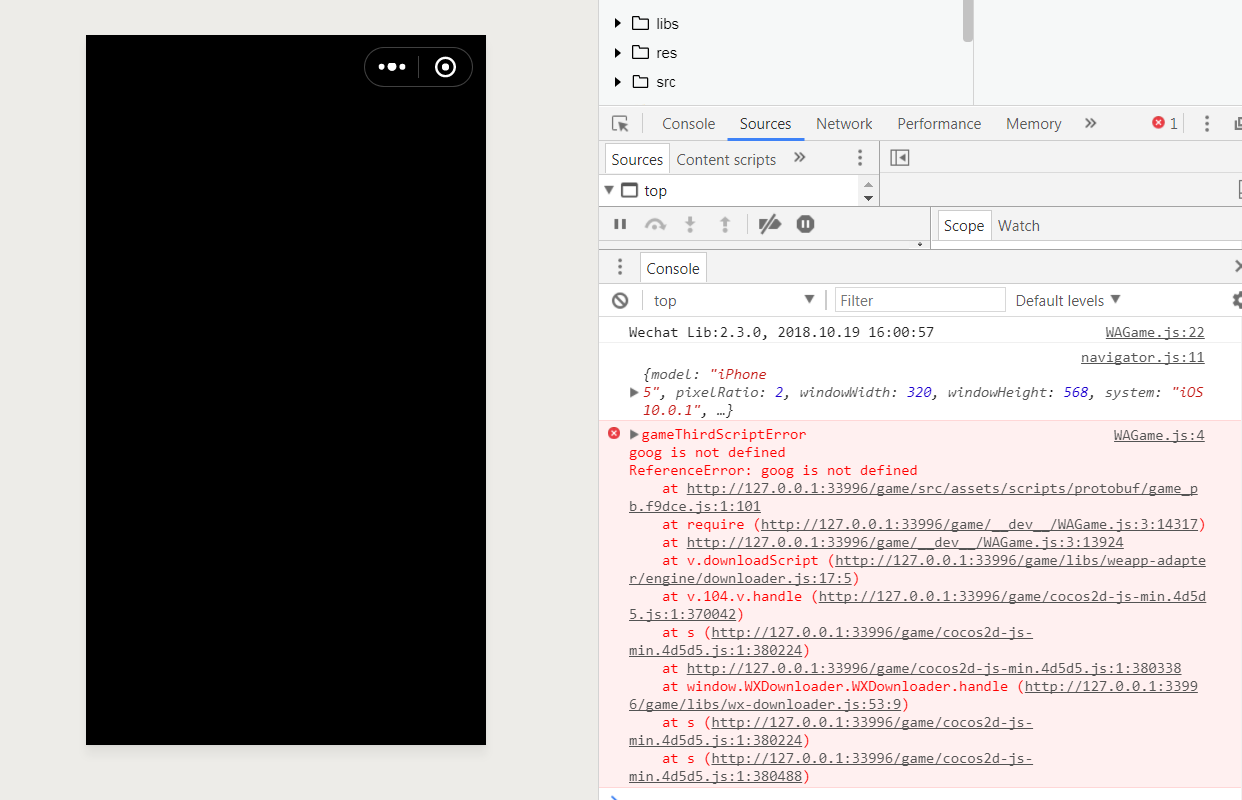Image resolution: width=1242 pixels, height=800 pixels.
Task: Switch to the Console tab
Action: point(688,124)
